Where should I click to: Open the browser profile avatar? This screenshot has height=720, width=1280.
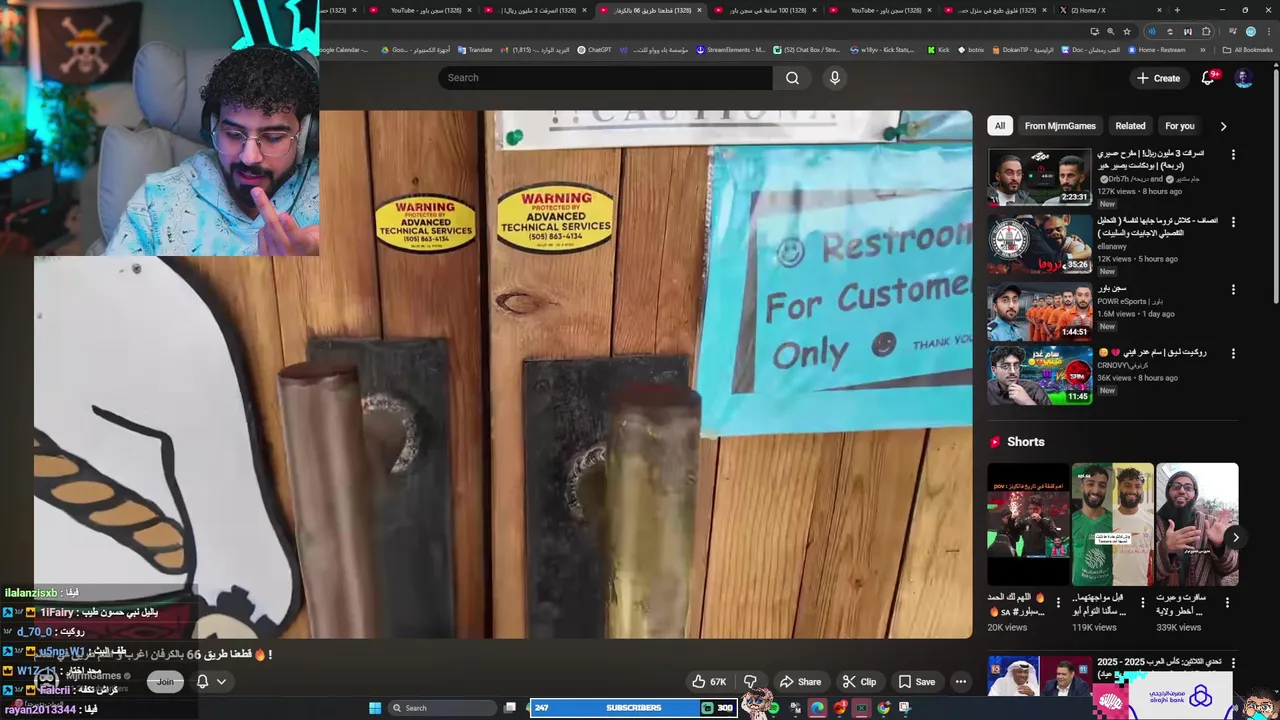click(1250, 31)
